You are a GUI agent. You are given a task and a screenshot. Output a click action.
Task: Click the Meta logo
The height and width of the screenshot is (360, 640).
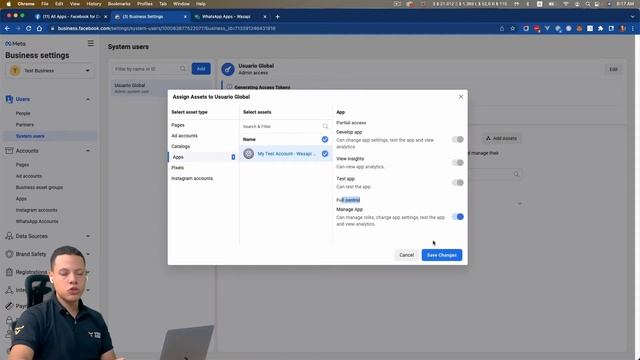15,44
